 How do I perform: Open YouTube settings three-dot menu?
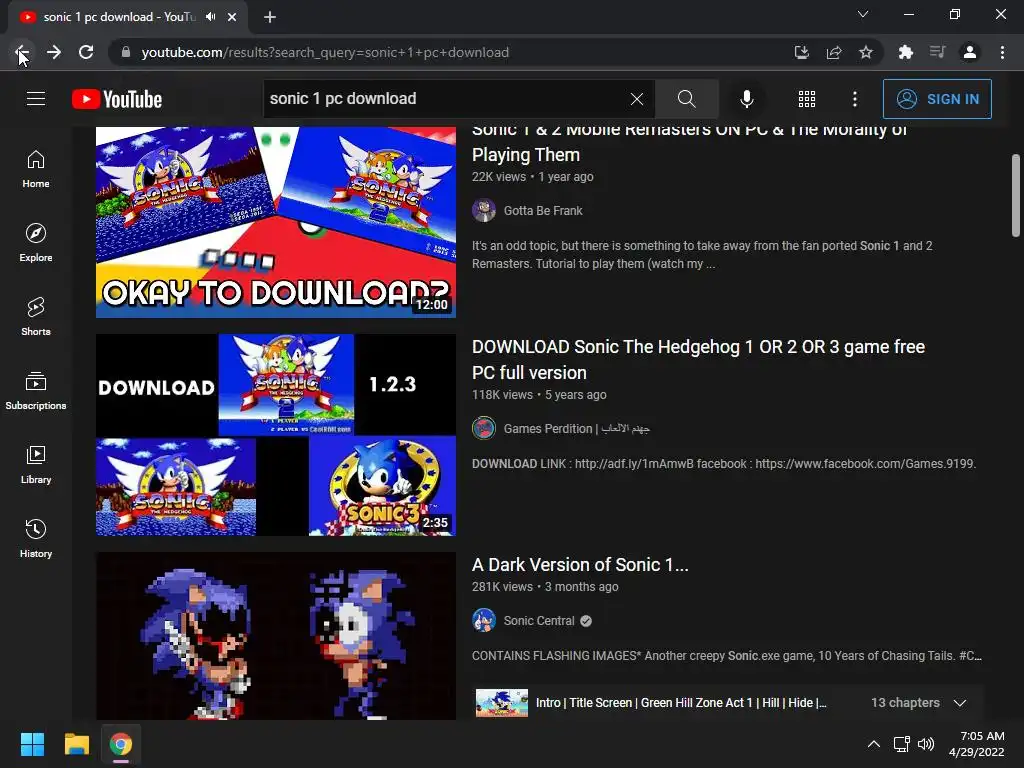(855, 99)
